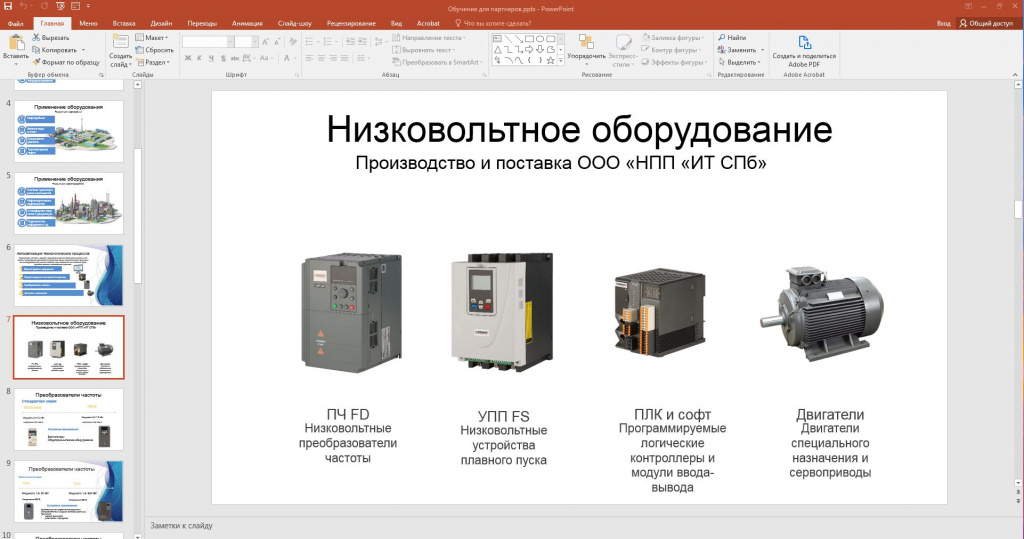
Task: Find text with Найти
Action: click(732, 38)
